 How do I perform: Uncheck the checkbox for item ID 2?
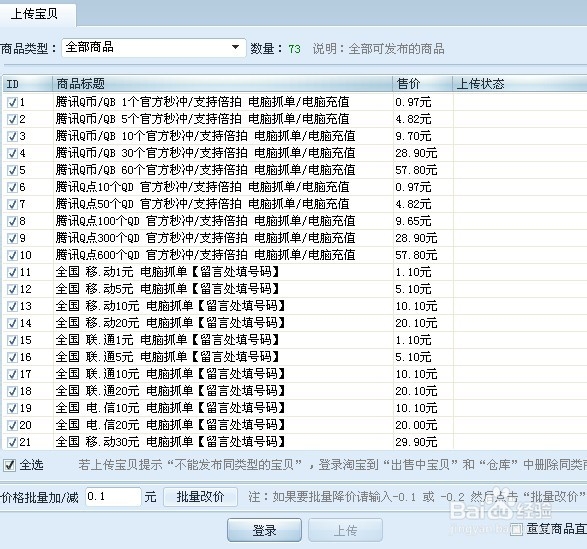(x=12, y=119)
